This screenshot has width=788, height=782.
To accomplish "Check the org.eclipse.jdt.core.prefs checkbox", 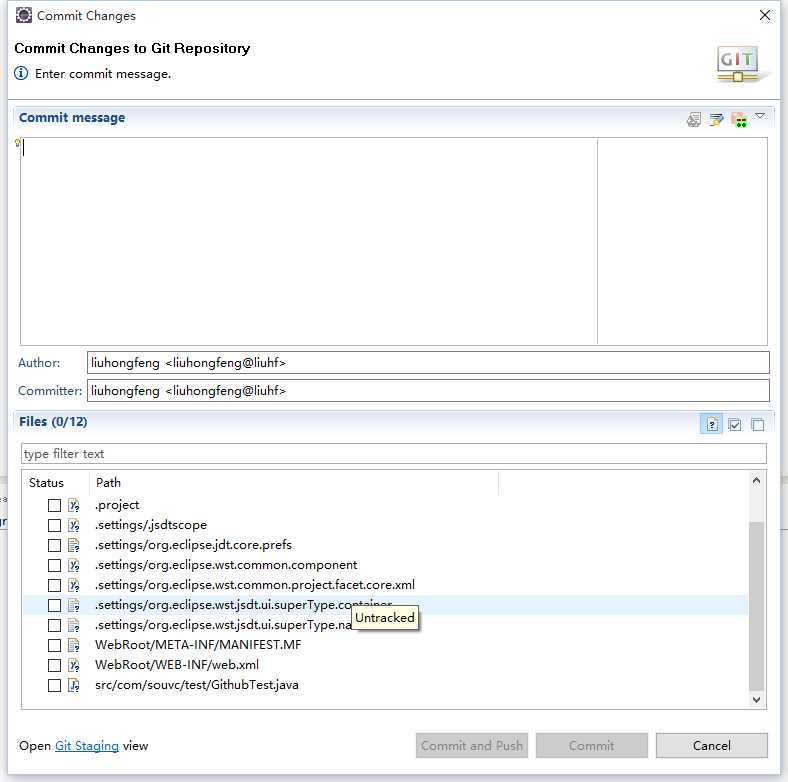I will pos(54,545).
